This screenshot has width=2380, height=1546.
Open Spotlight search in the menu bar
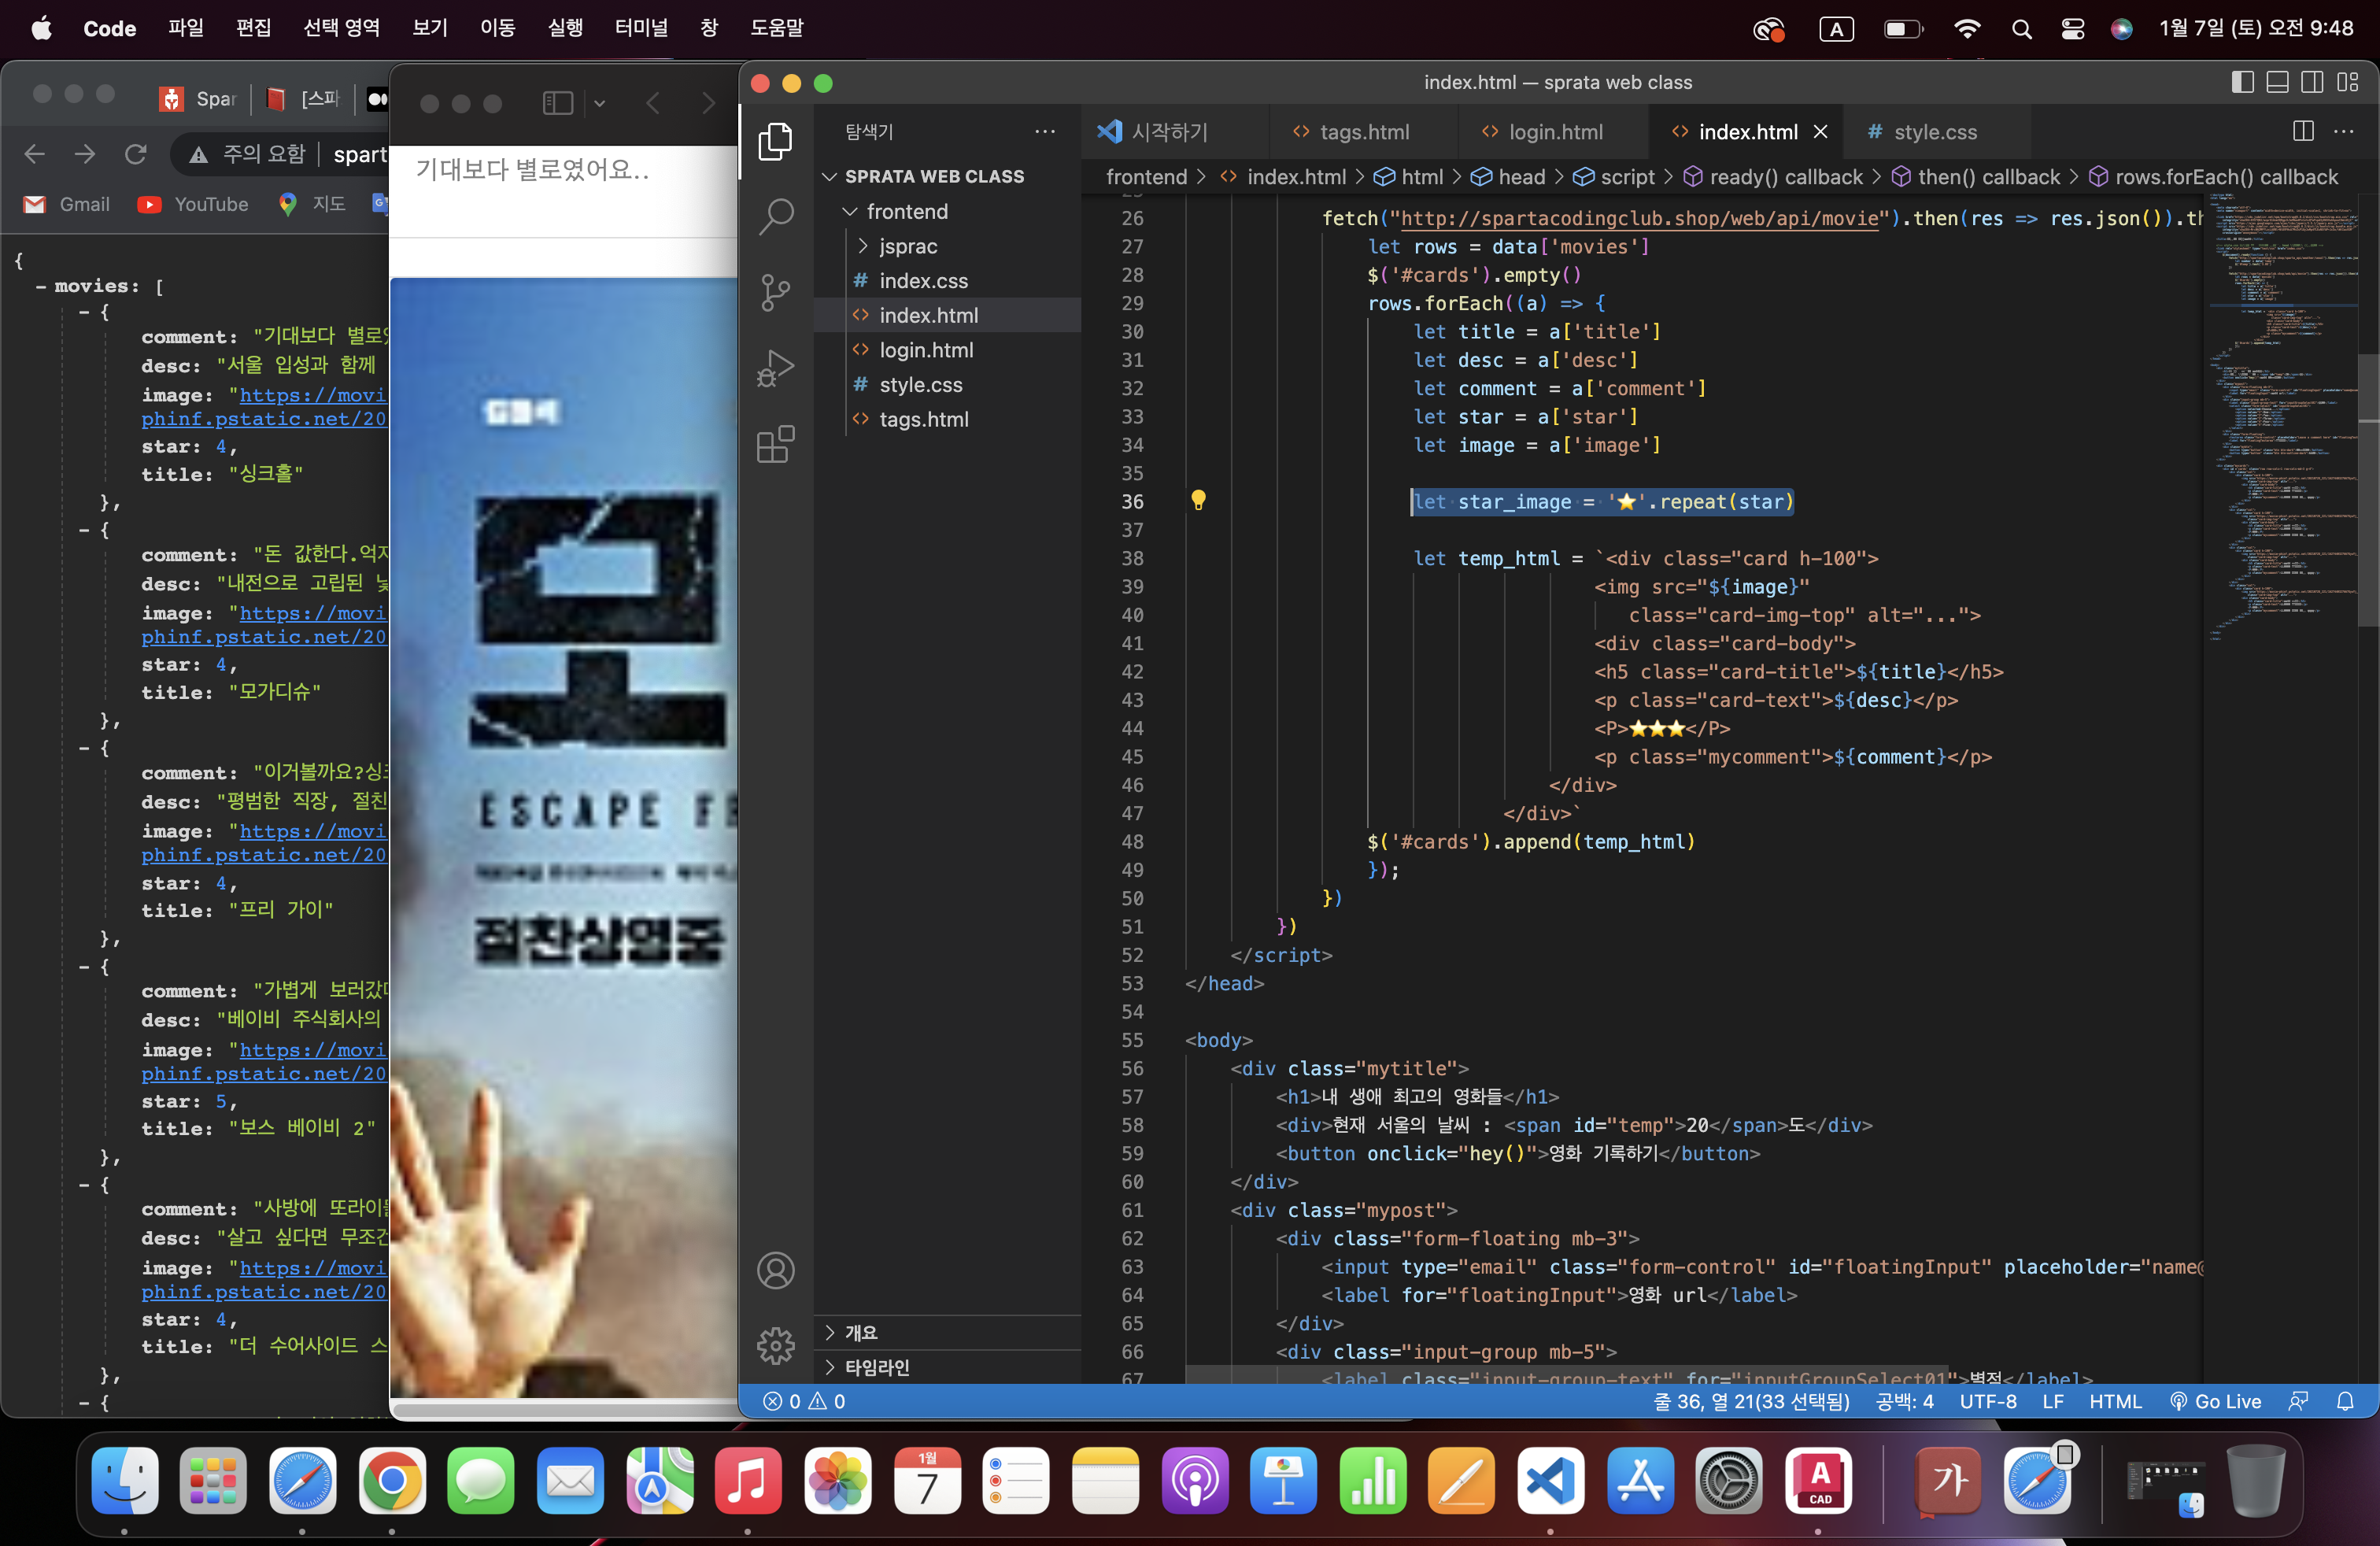(2021, 28)
